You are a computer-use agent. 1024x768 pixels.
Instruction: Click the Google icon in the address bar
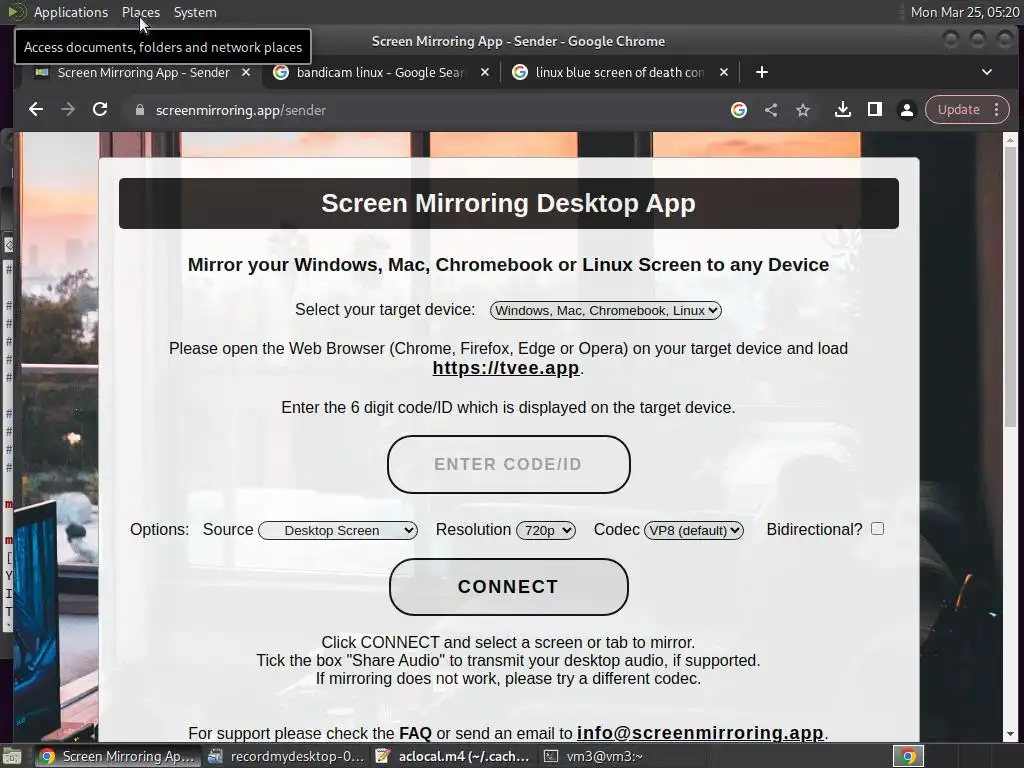[x=739, y=110]
